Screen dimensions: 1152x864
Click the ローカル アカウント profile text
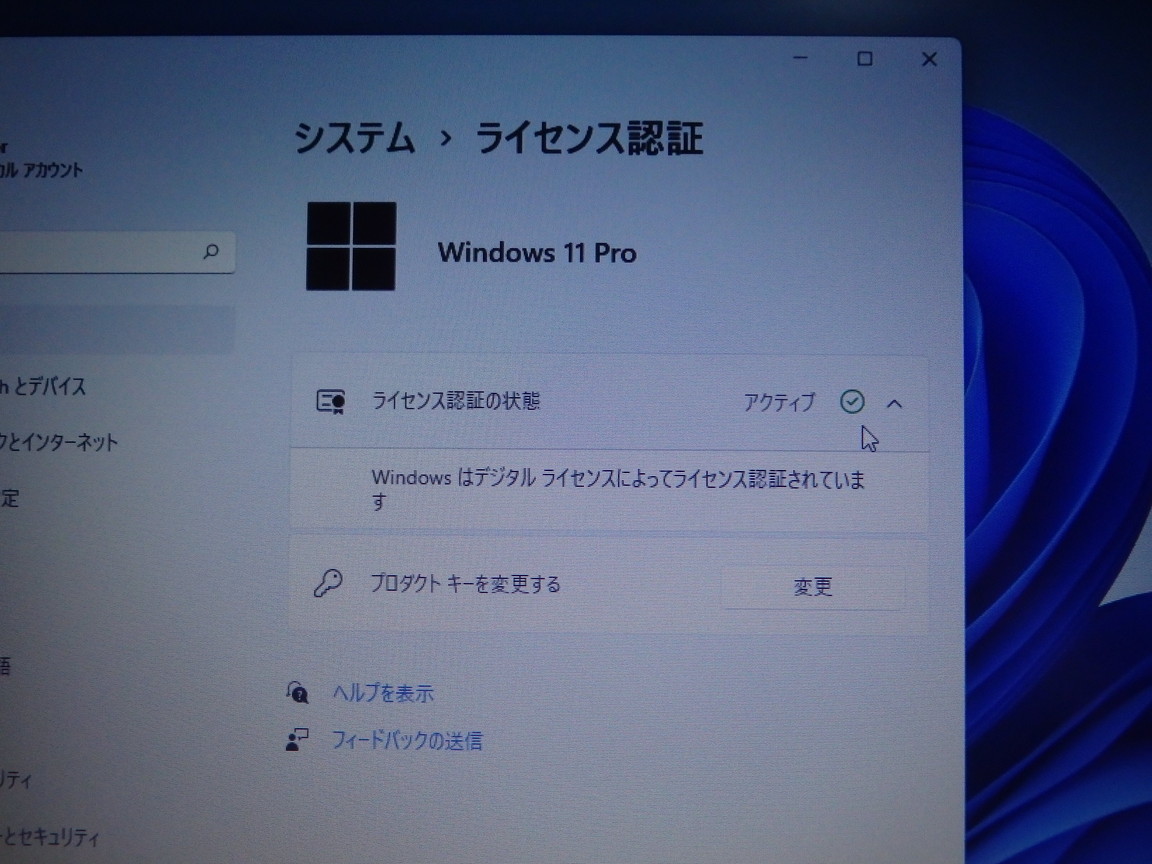point(41,170)
